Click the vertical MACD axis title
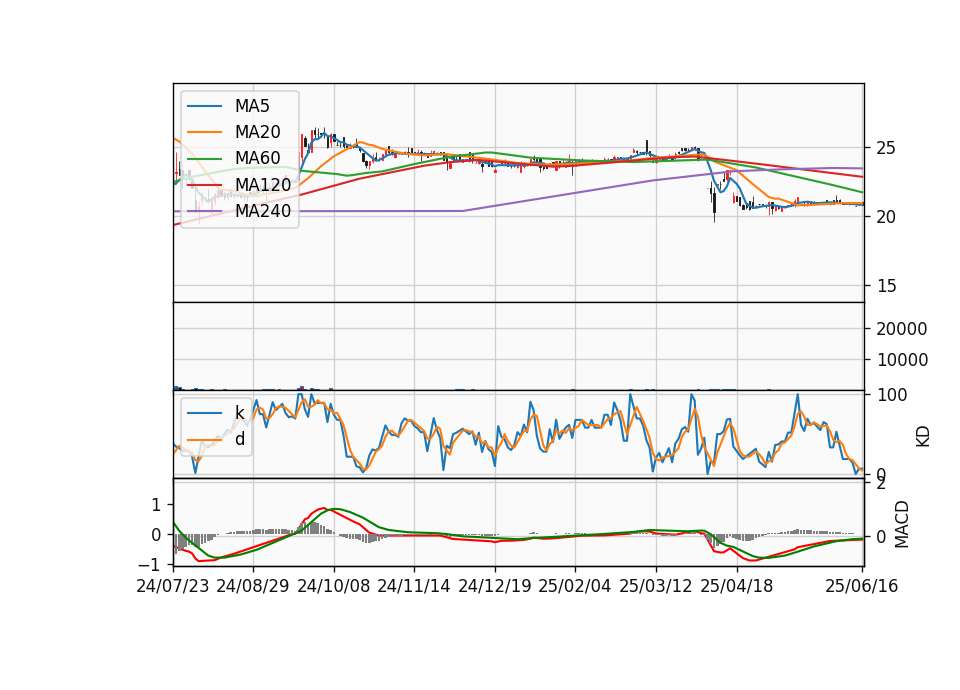This screenshot has height=690, width=960. click(x=902, y=525)
